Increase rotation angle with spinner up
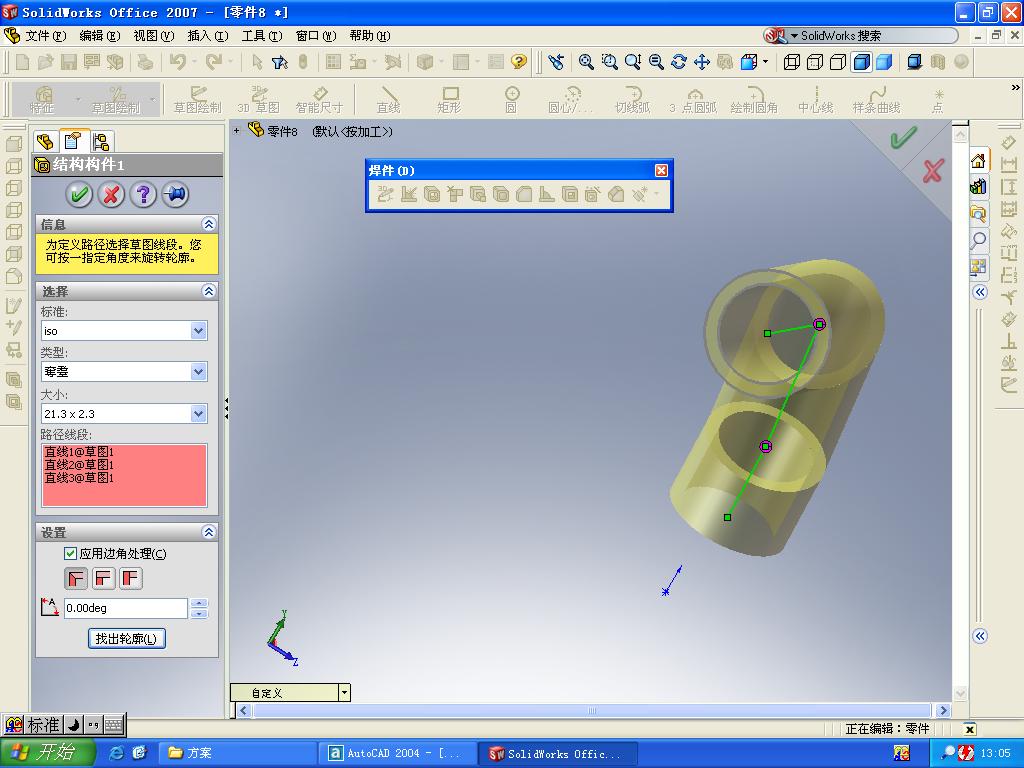Screen dimensions: 1024x768 pyautogui.click(x=200, y=603)
